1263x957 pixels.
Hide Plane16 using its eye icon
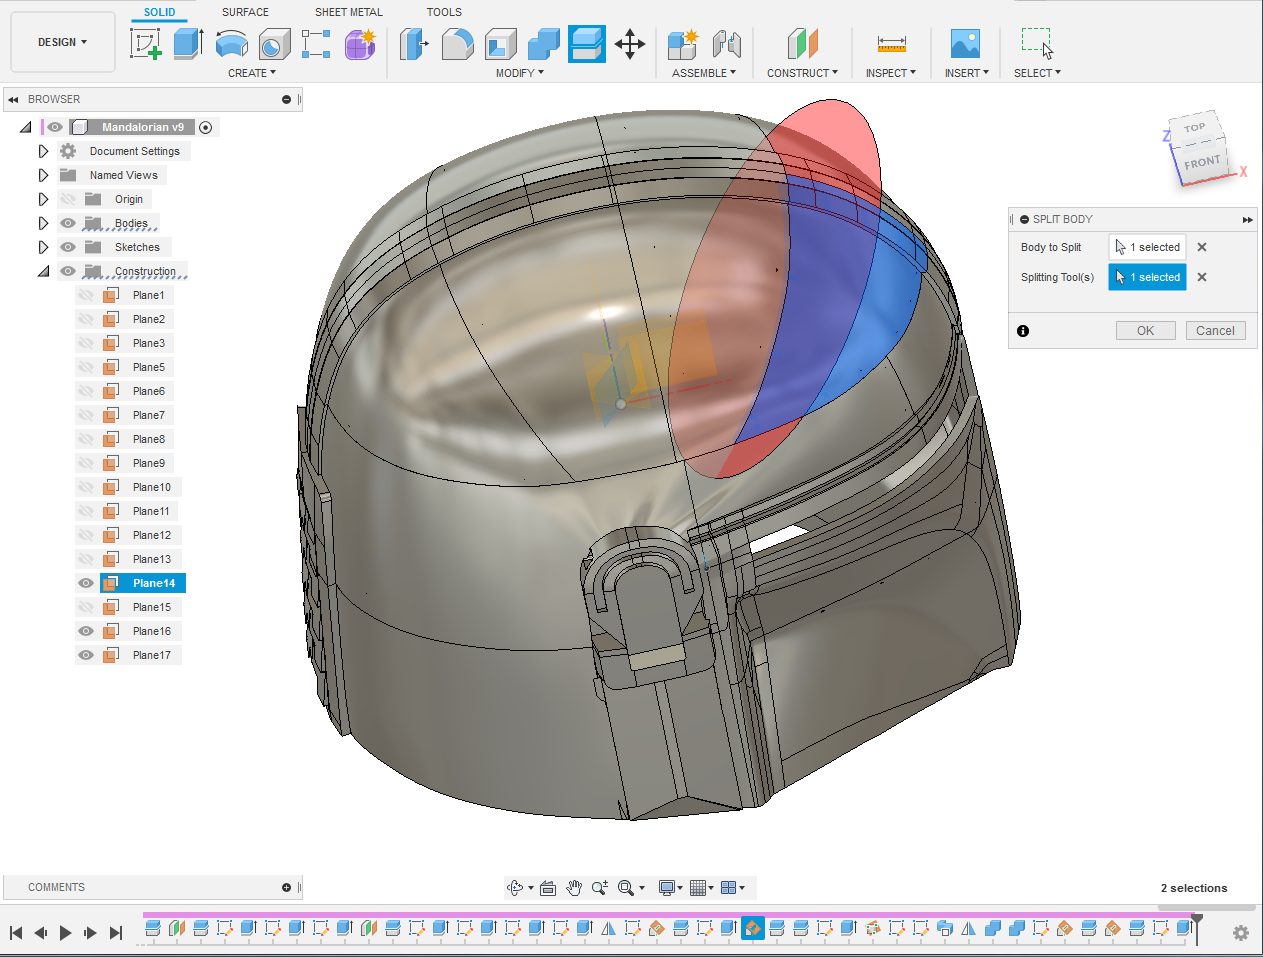[x=86, y=631]
